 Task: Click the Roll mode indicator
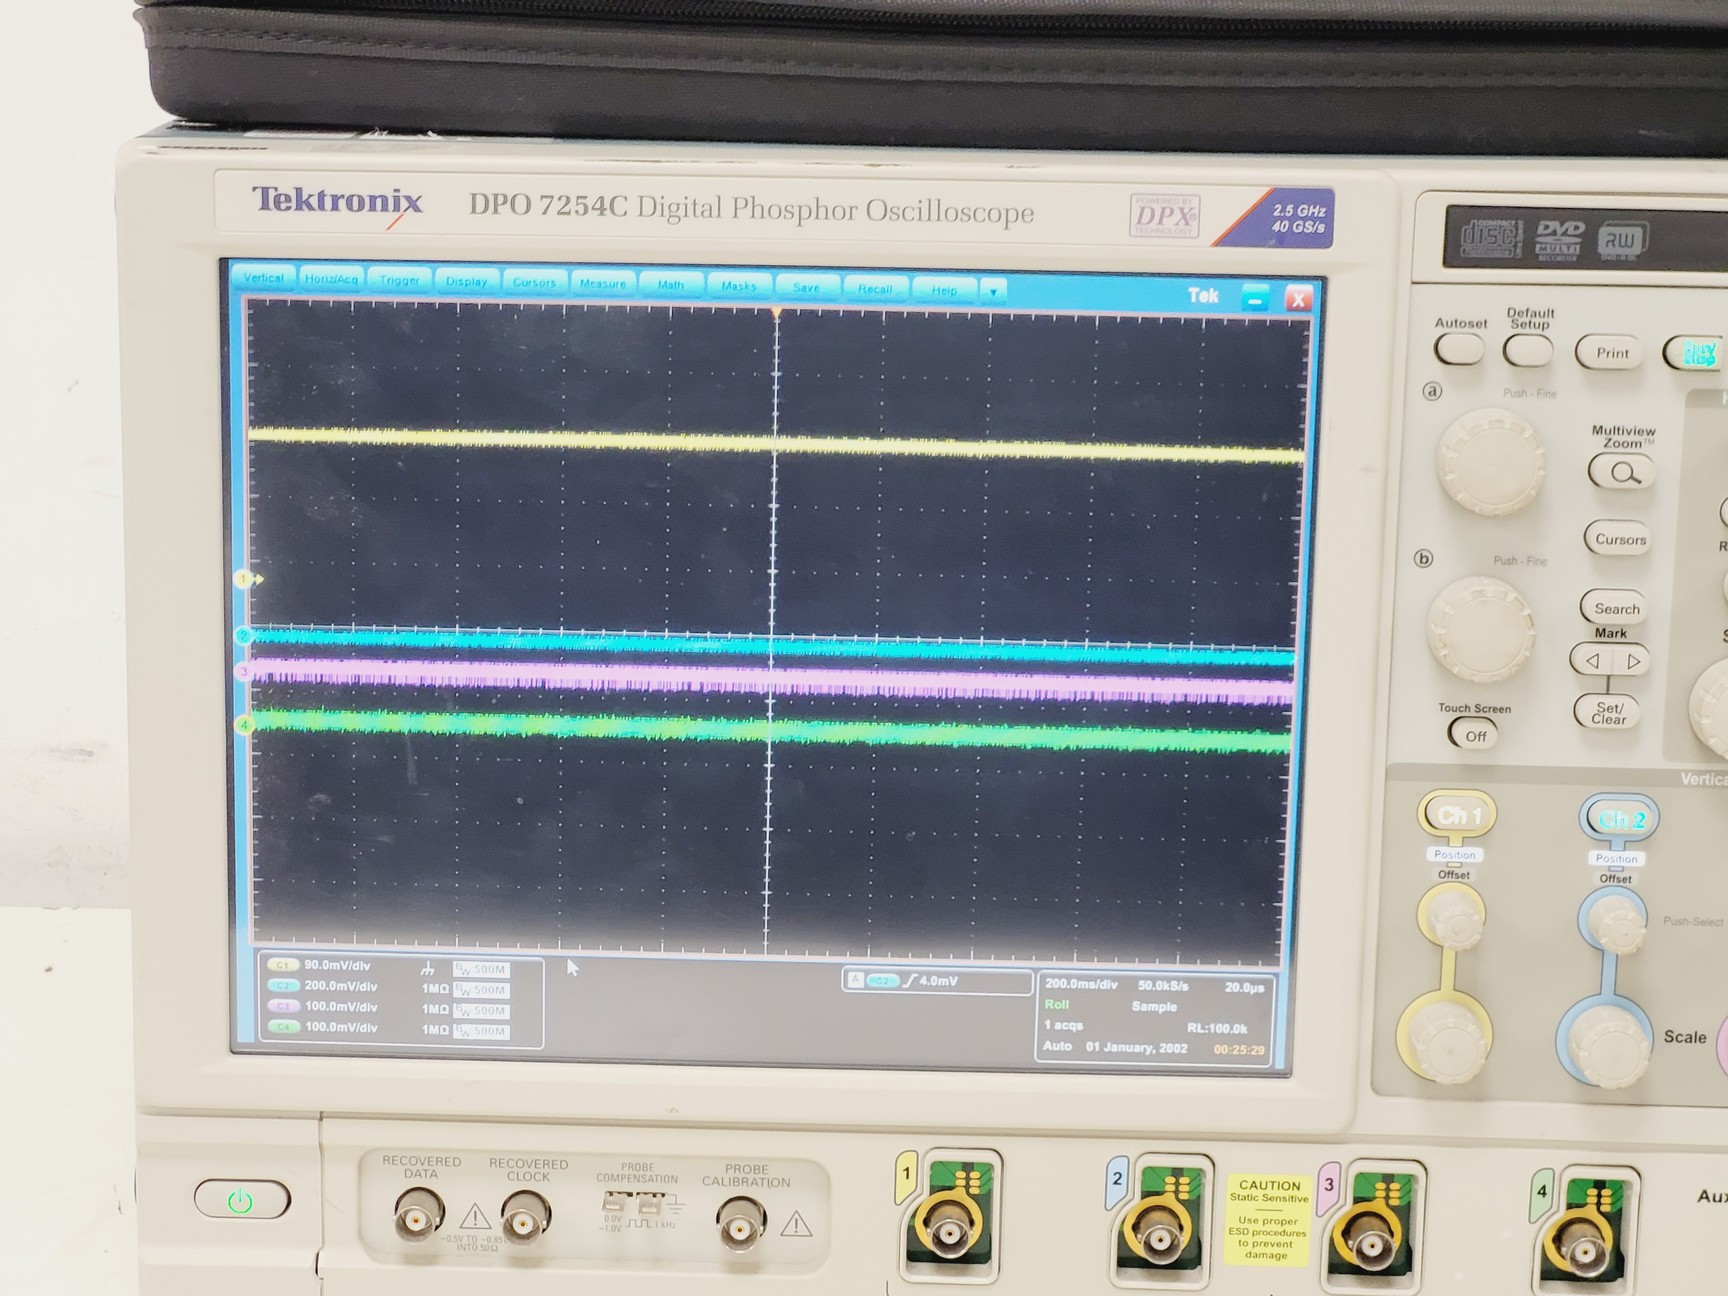tap(1056, 1005)
